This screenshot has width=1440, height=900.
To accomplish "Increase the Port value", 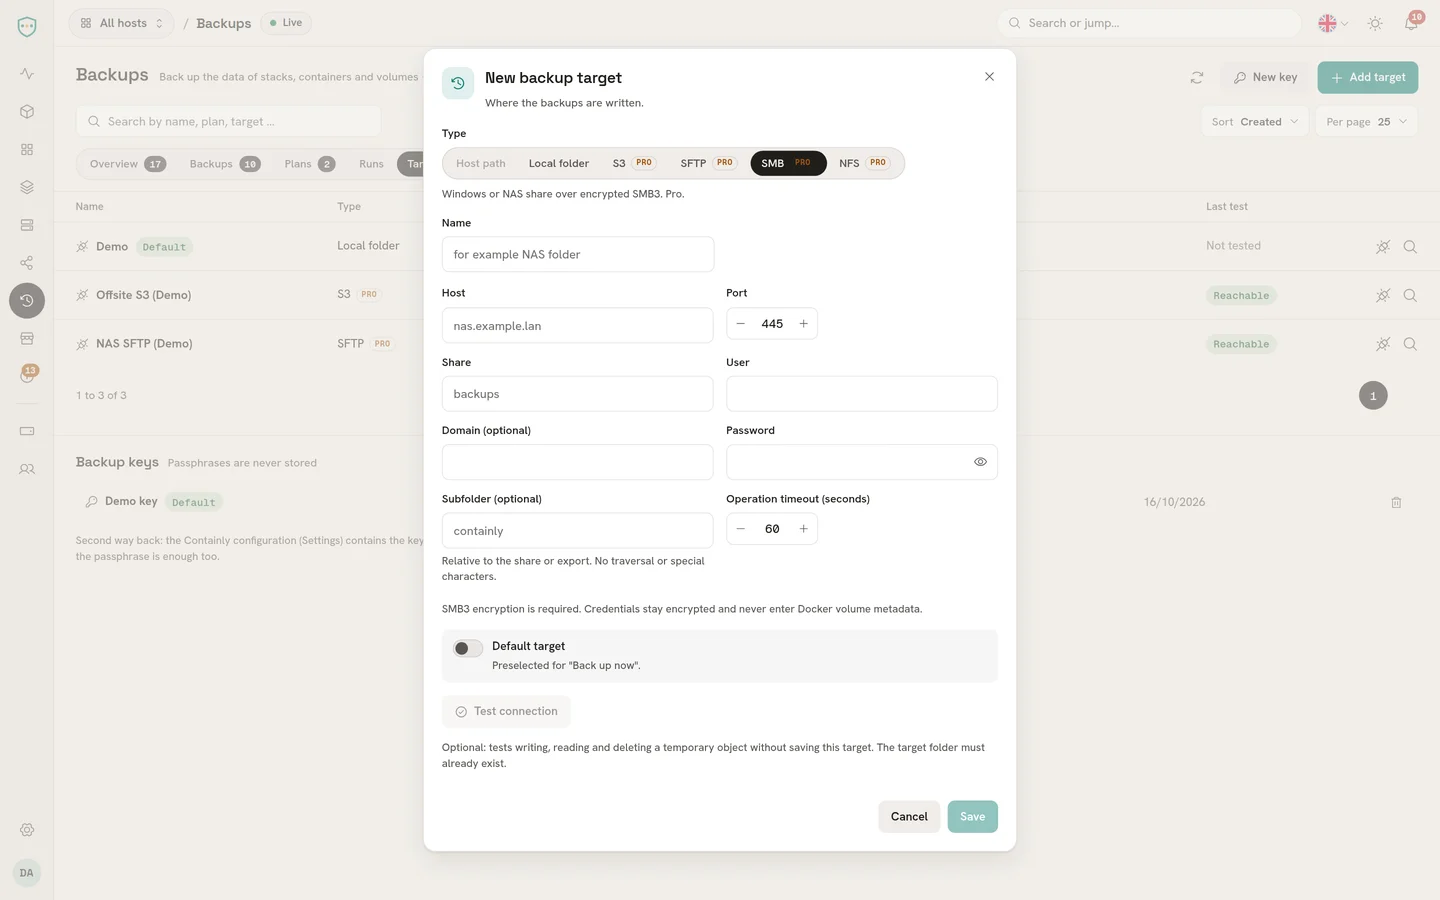I will click(x=803, y=324).
